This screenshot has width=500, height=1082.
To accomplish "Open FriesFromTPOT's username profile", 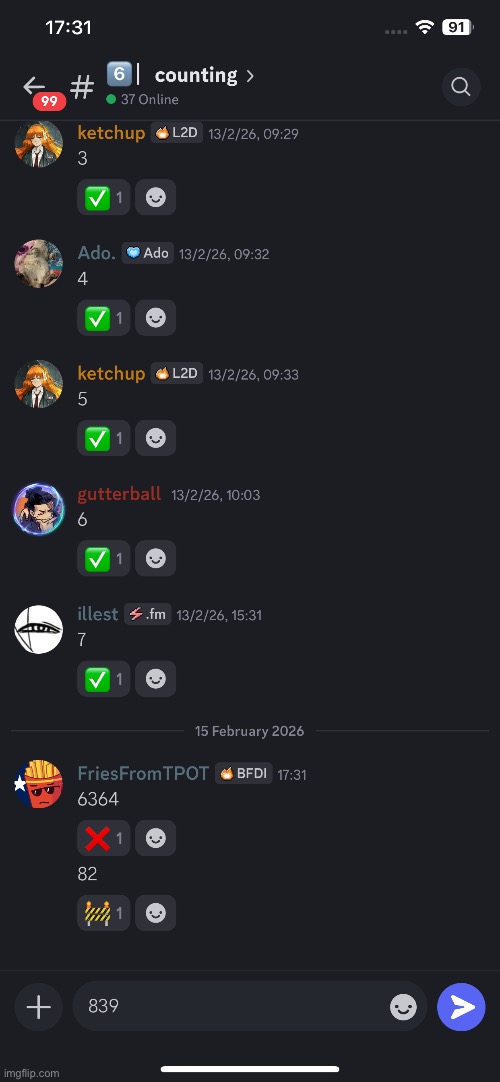I will click(x=143, y=774).
